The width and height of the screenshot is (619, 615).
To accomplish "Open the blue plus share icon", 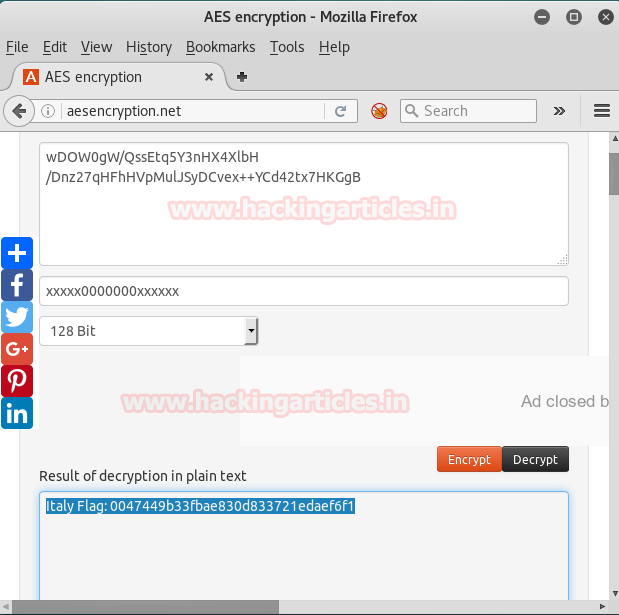I will coord(17,253).
